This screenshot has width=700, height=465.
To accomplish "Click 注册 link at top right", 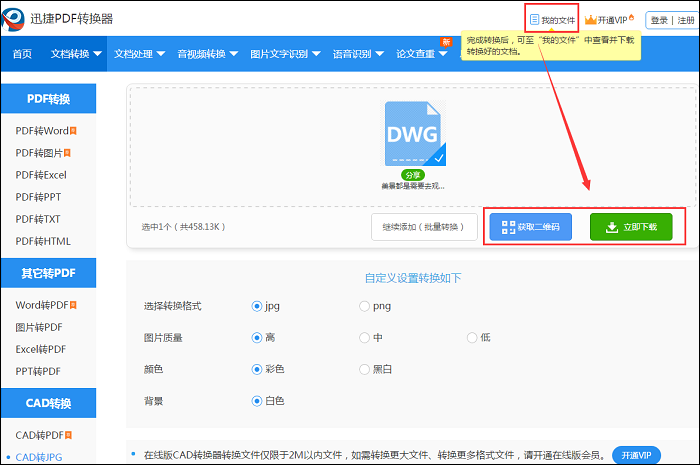I will [x=686, y=20].
